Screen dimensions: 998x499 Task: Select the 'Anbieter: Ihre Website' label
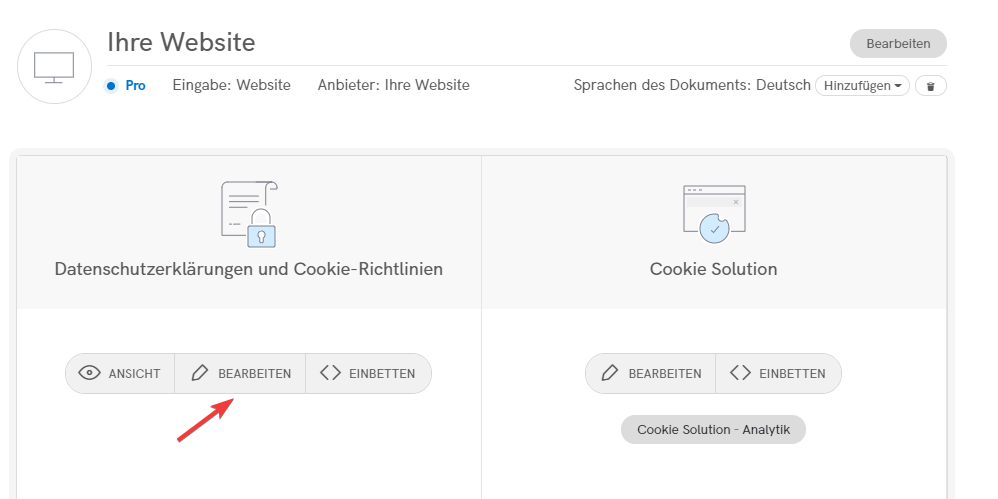click(393, 85)
